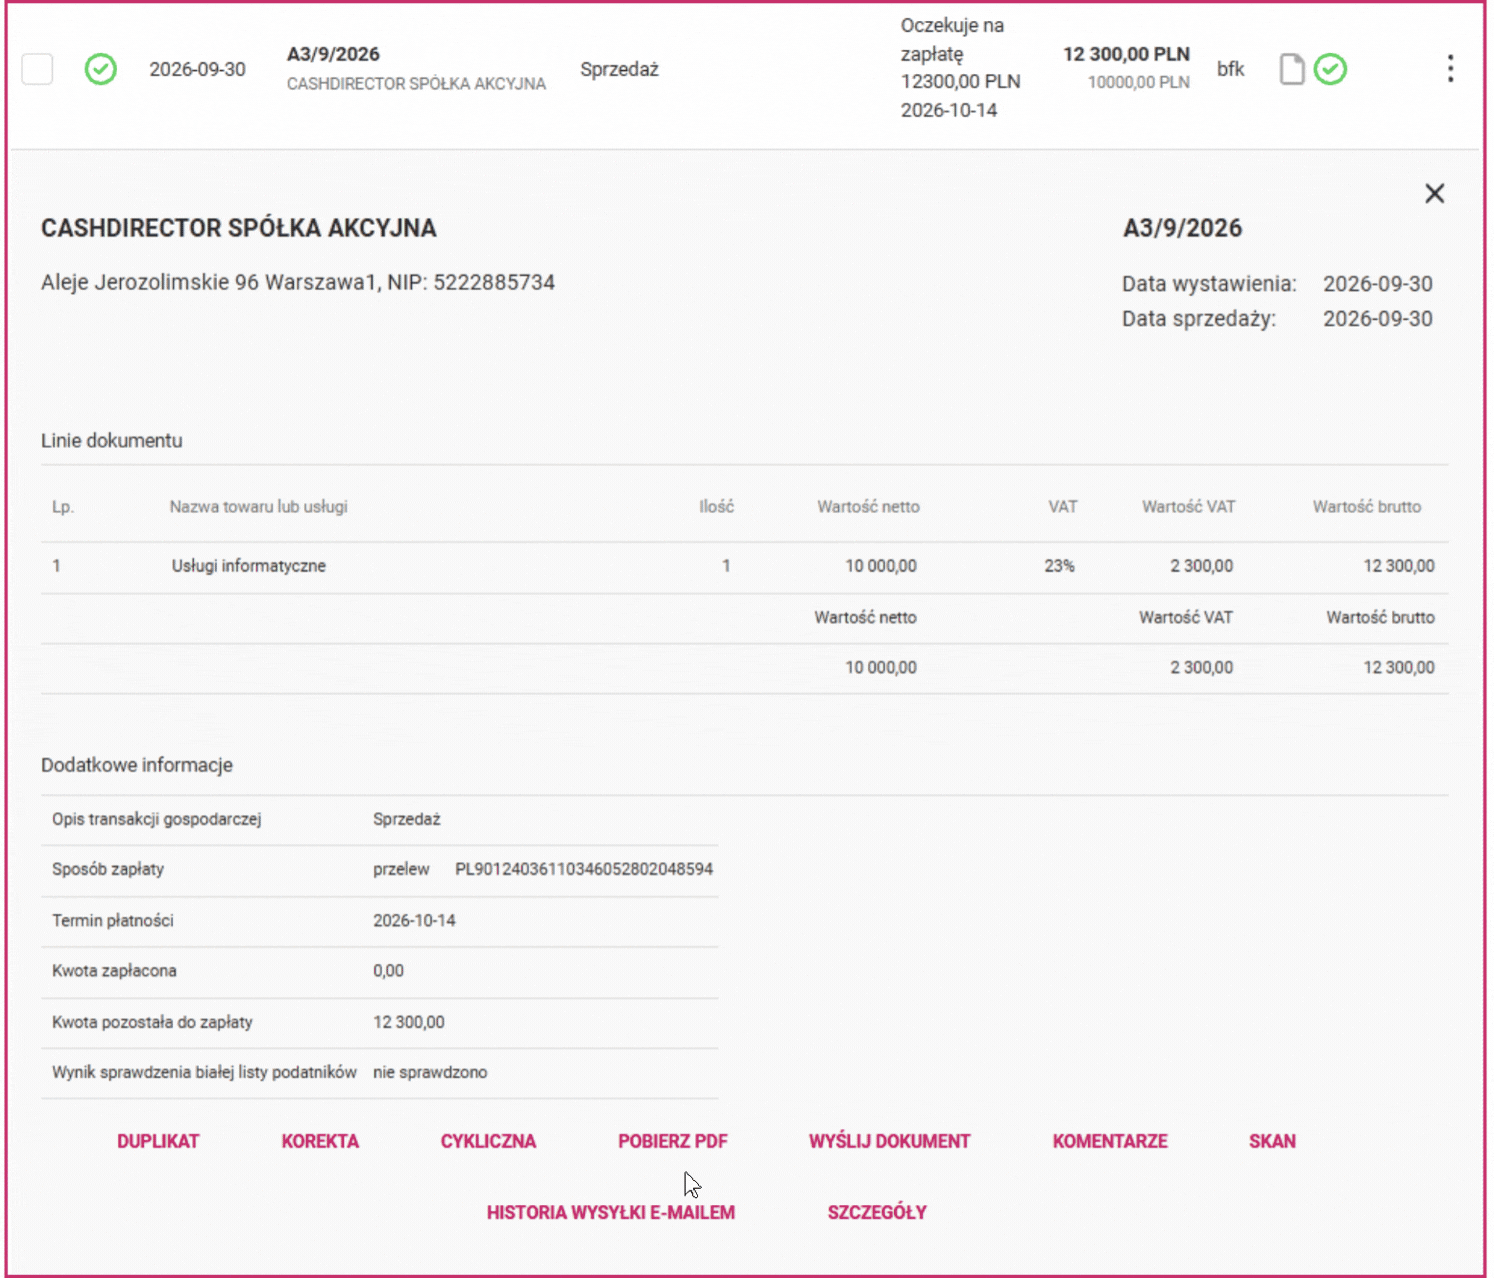Image resolution: width=1494 pixels, height=1278 pixels.
Task: Open SZCZEGÓŁY of the invoice
Action: click(877, 1212)
